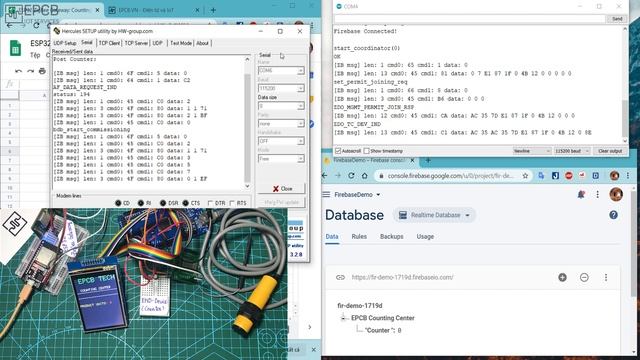
Task: Open the Usage tab in Firebase Database
Action: point(425,237)
